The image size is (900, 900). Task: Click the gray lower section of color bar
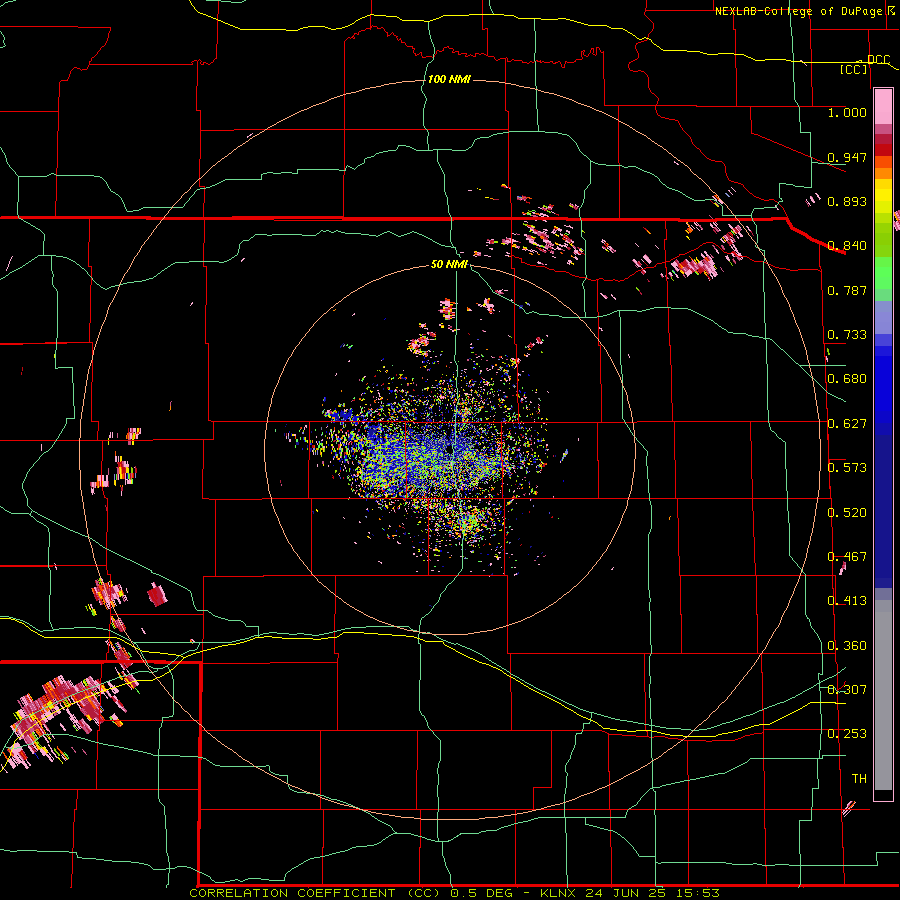point(883,695)
